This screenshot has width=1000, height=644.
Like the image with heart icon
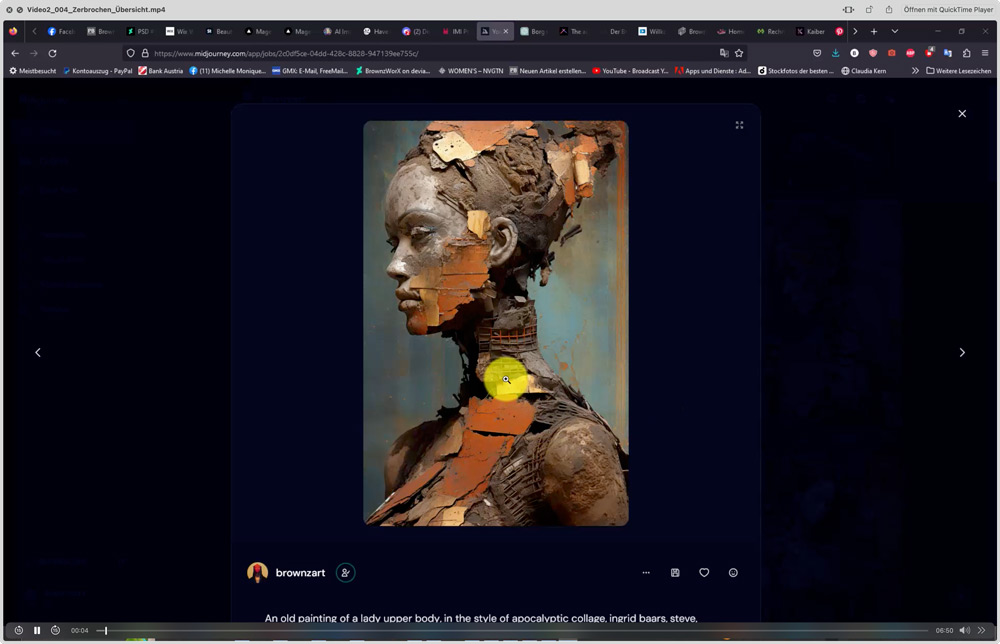click(704, 573)
